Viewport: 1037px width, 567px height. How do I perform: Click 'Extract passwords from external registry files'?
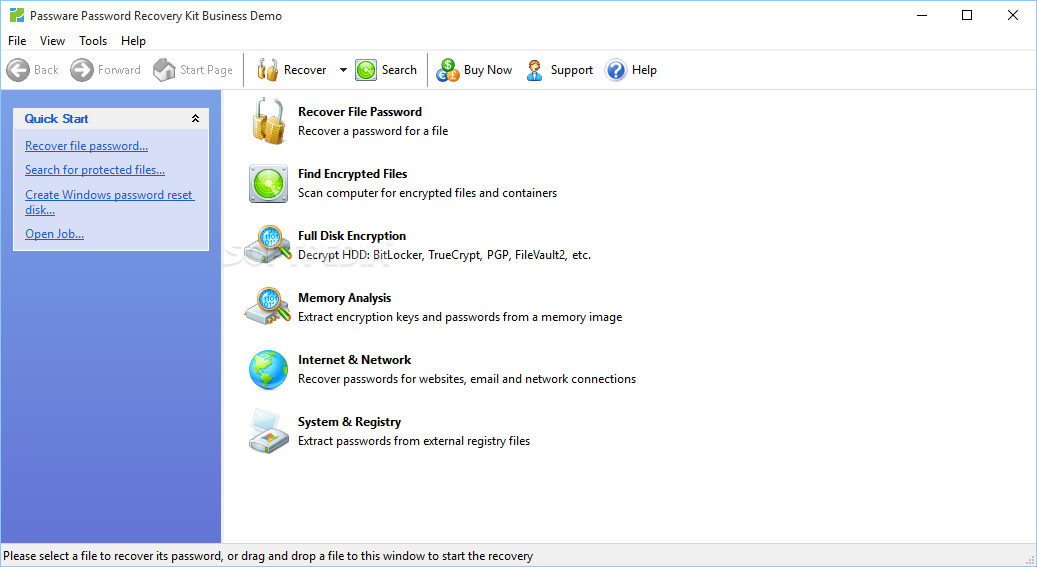(414, 441)
